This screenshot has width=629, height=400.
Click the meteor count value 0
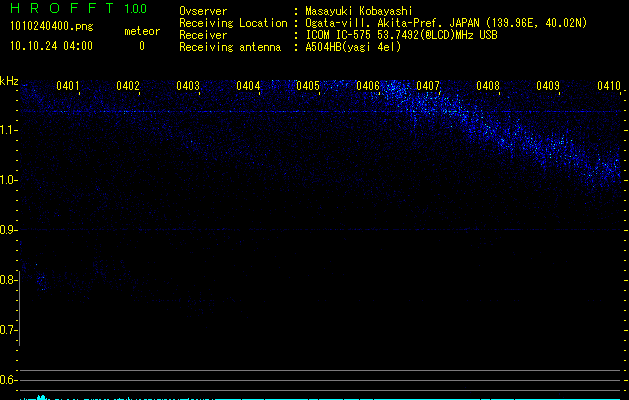[x=142, y=46]
